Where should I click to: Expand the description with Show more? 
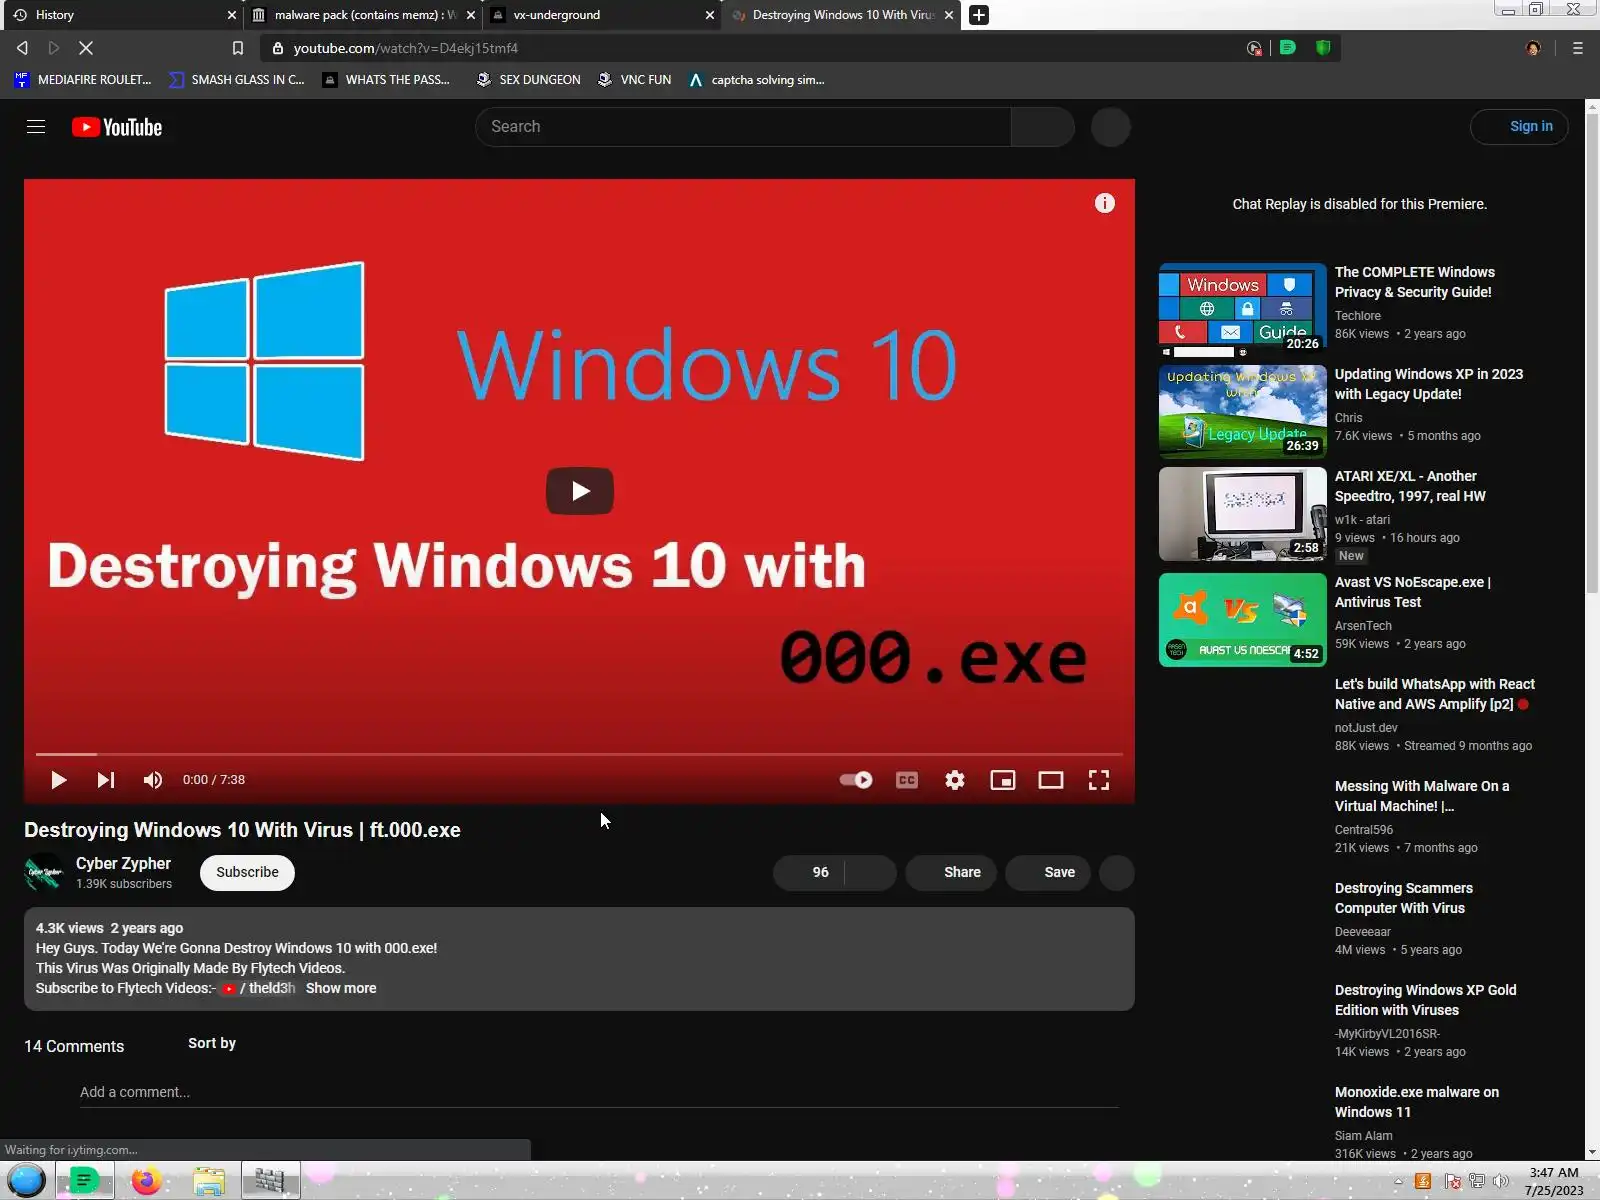pyautogui.click(x=341, y=988)
